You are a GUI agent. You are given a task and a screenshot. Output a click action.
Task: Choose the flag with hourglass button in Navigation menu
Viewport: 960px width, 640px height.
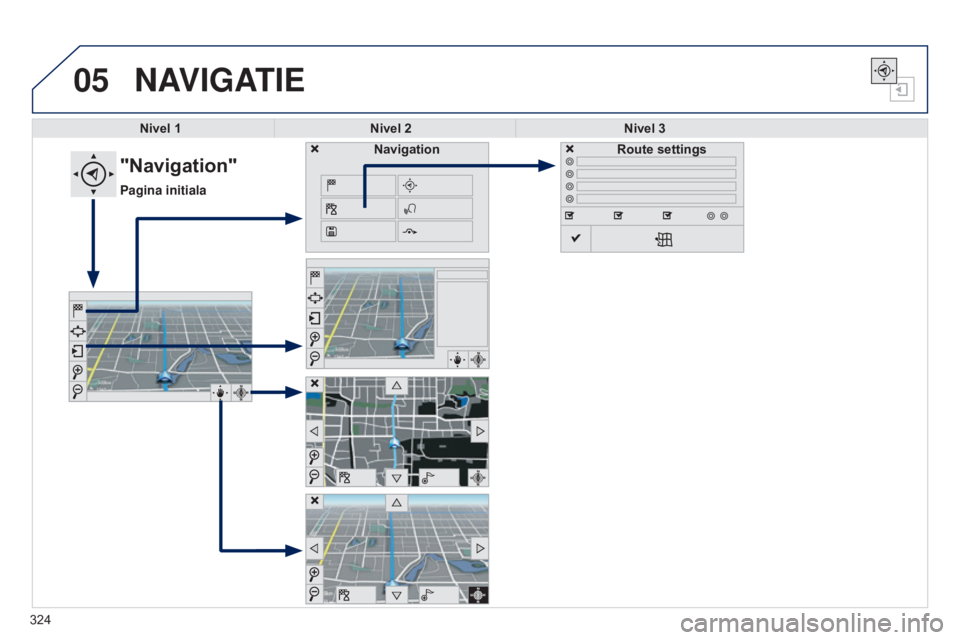point(358,208)
